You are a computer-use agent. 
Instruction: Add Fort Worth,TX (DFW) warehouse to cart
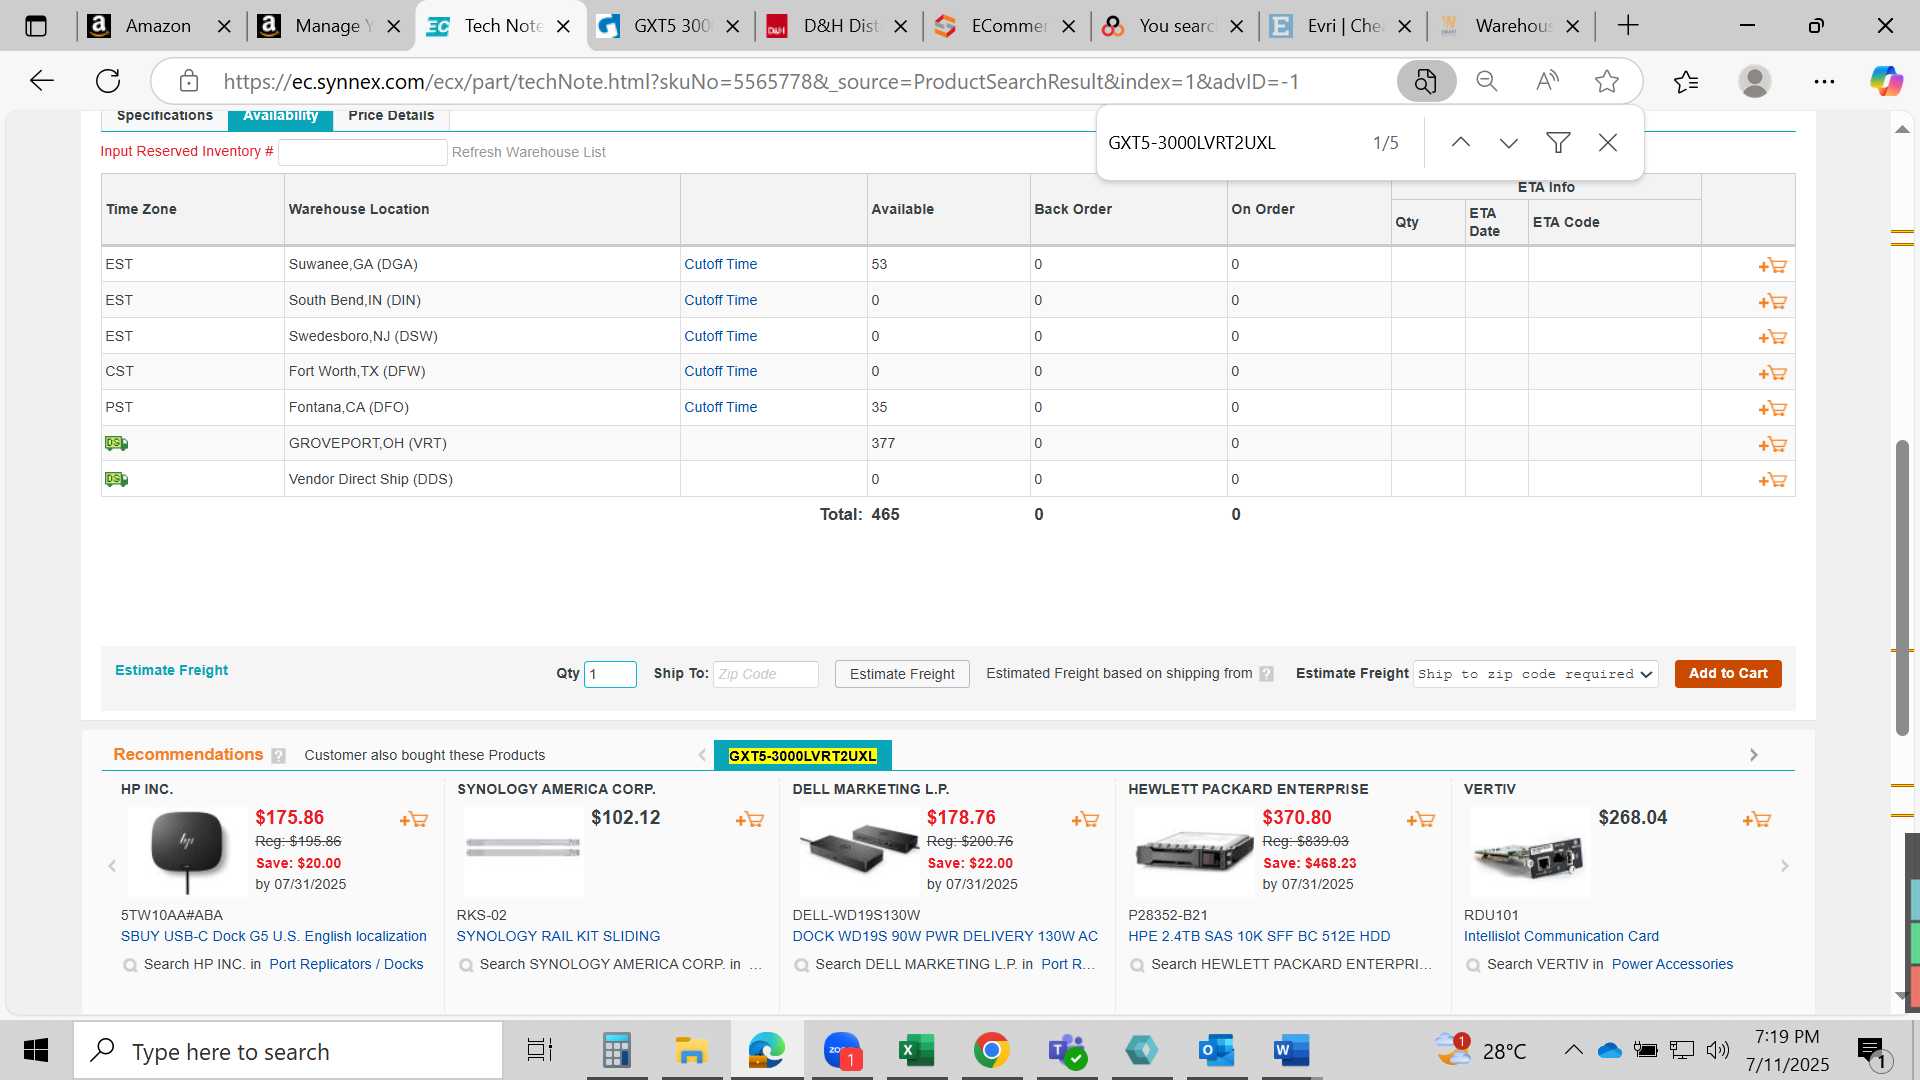(1772, 373)
